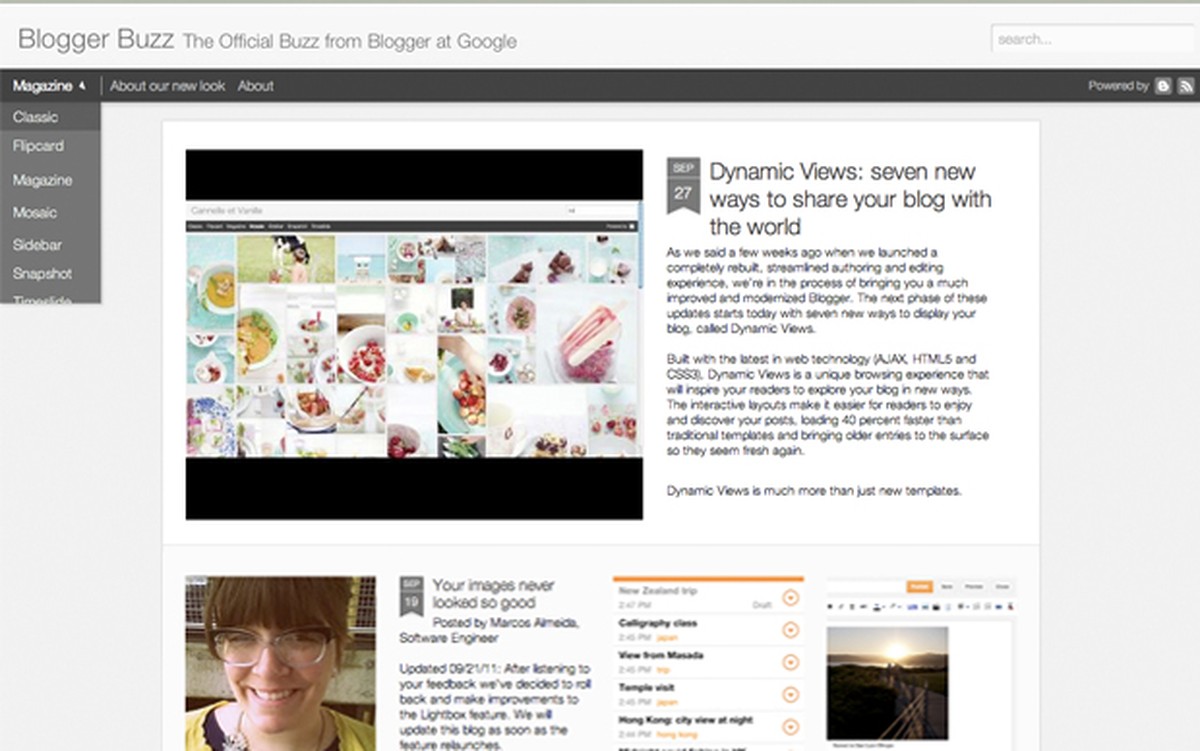Click the orange arrow beside 'New Zealand trip'
1200x751 pixels.
[793, 597]
